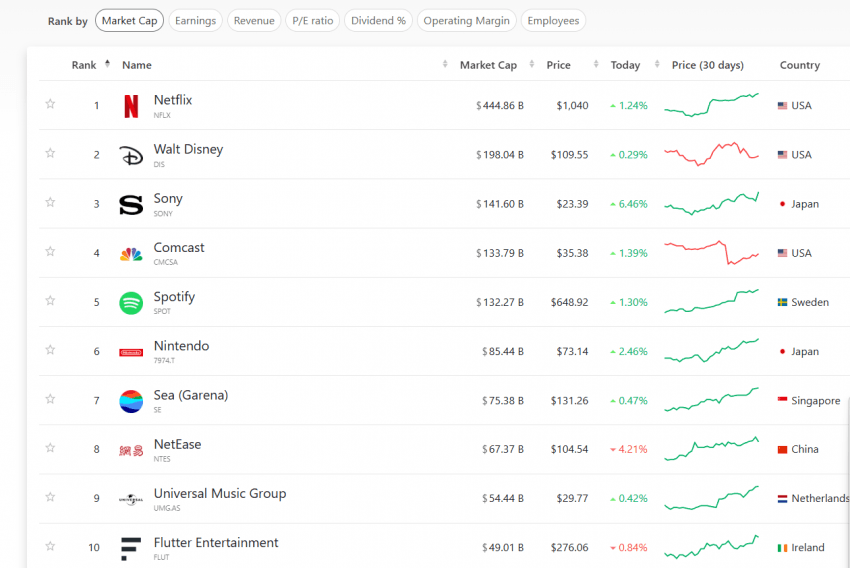Toggle favorite star for Netflix
Viewport: 850px width, 568px height.
point(50,104)
